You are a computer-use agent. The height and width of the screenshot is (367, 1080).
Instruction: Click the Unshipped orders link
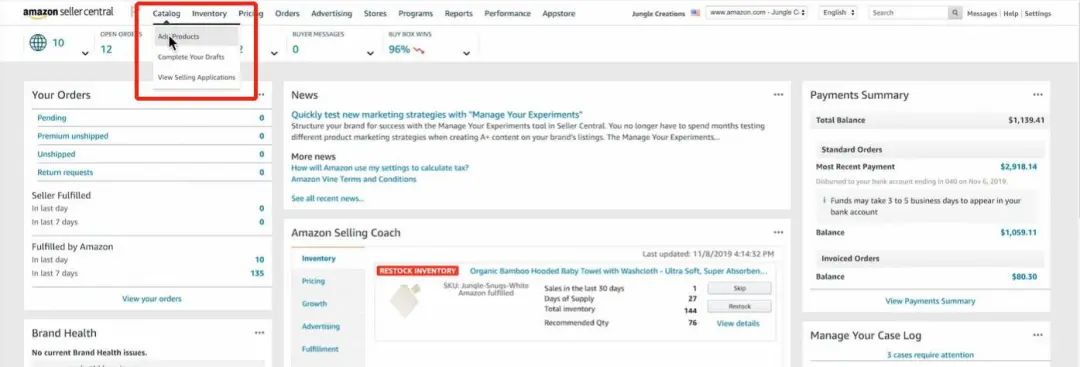coord(56,155)
